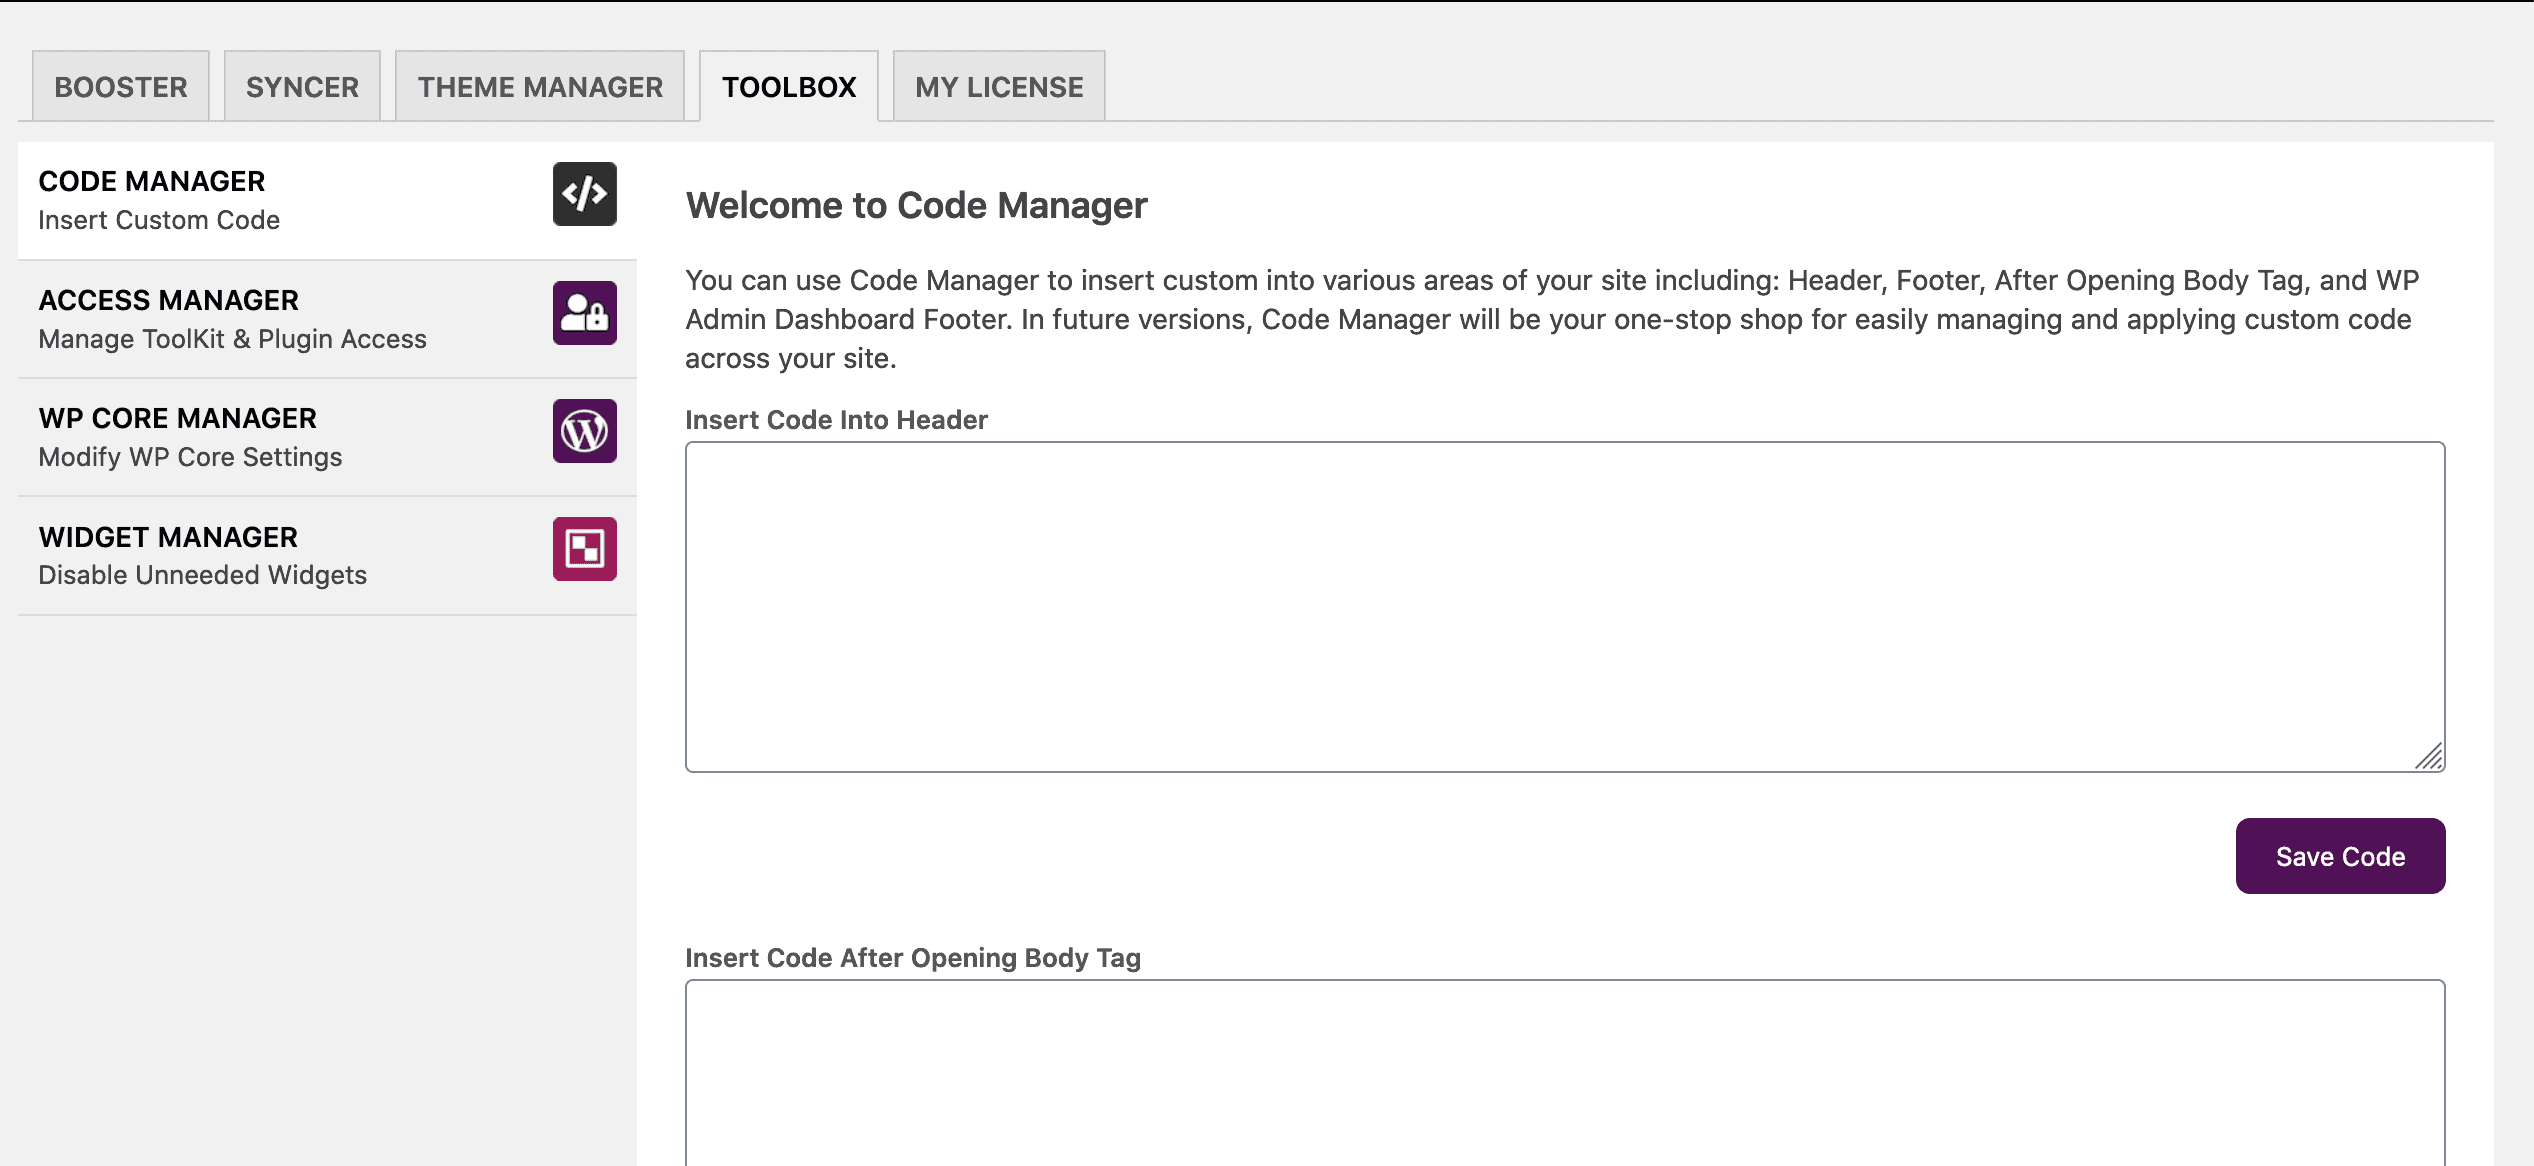The height and width of the screenshot is (1166, 2534).
Task: Go to the Theme Manager tab
Action: tap(540, 87)
